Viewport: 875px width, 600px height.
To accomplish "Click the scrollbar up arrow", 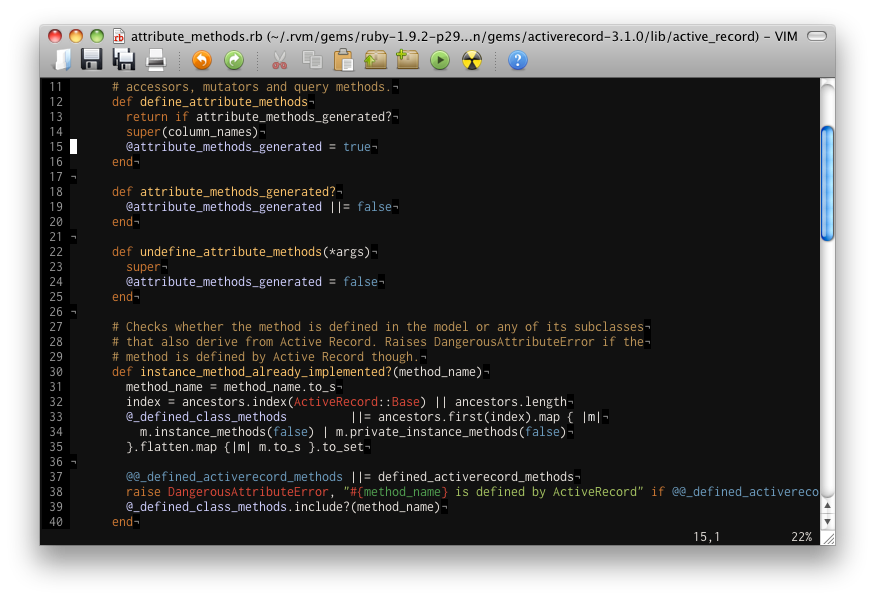I will tap(828, 505).
